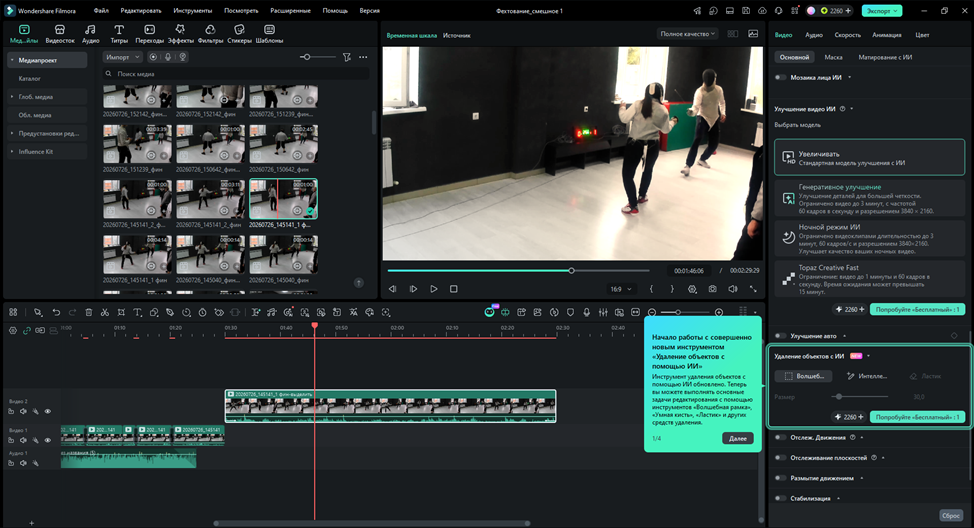Image resolution: width=974 pixels, height=528 pixels.
Task: Select the Crop tool in timeline toolbar
Action: point(121,312)
